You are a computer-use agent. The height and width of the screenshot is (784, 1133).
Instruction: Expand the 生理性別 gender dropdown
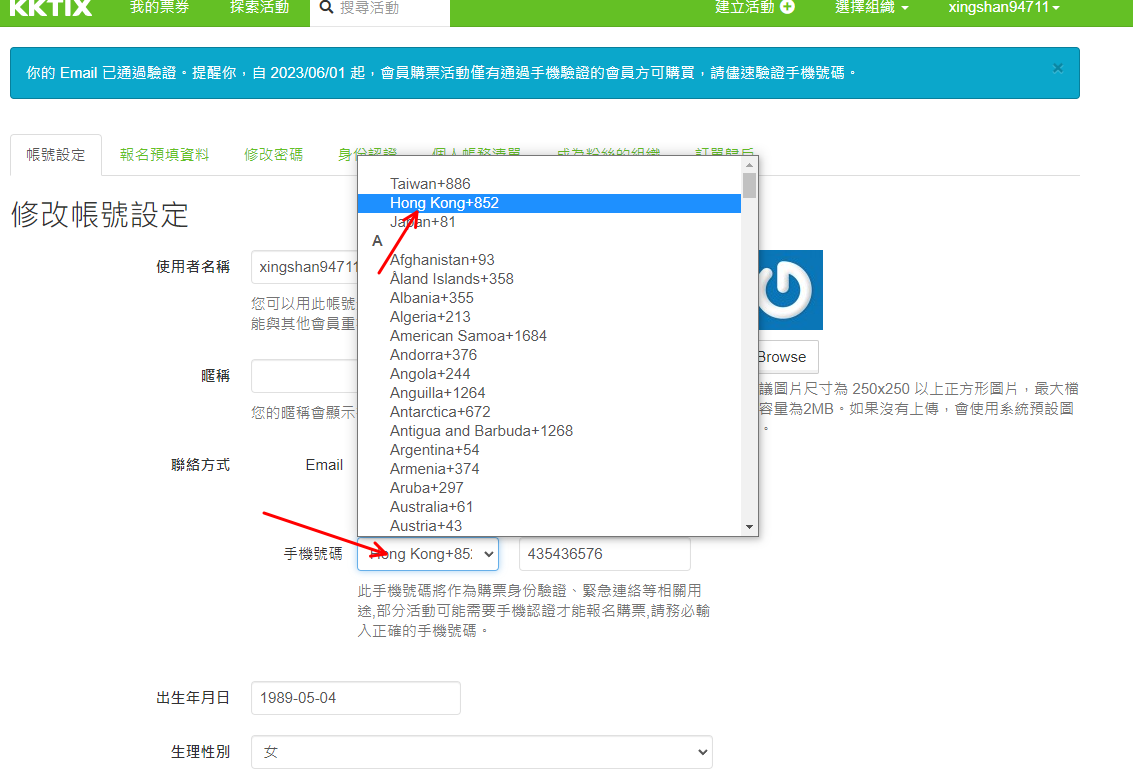(x=481, y=752)
